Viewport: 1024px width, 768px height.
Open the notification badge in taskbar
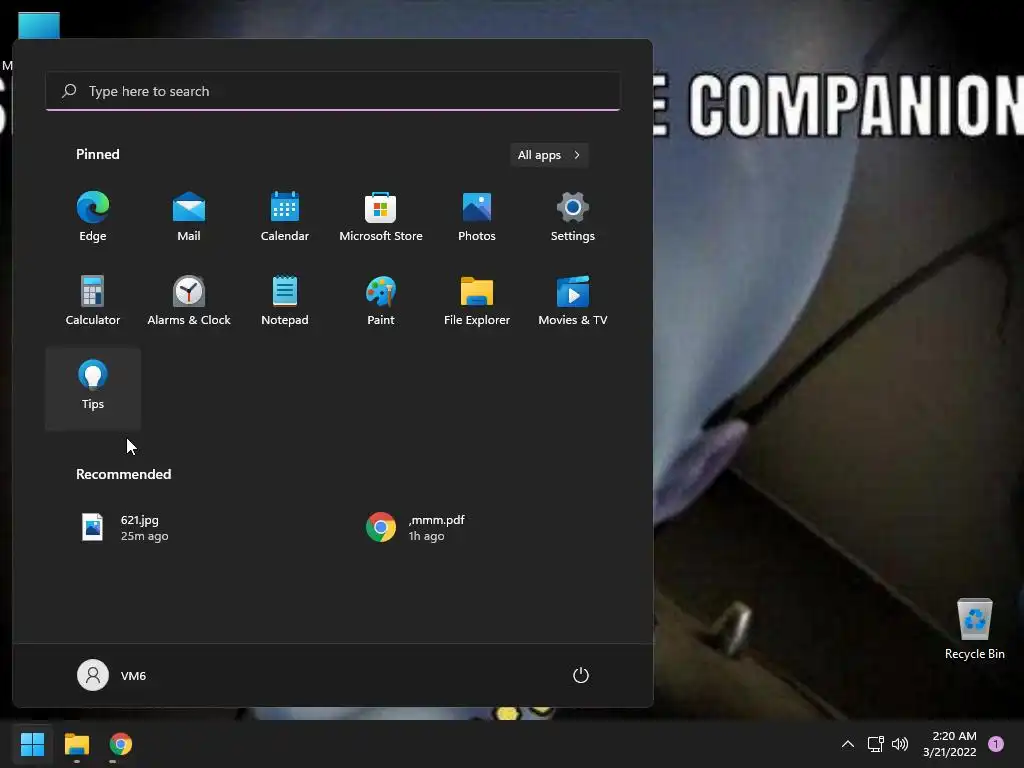(x=996, y=744)
